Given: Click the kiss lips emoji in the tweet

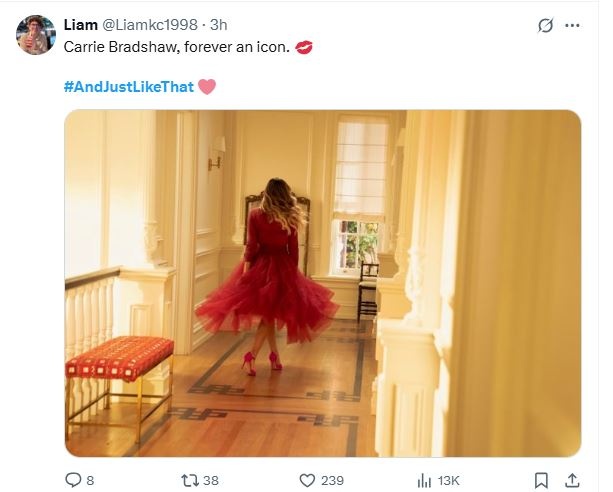Looking at the screenshot, I should (x=304, y=47).
